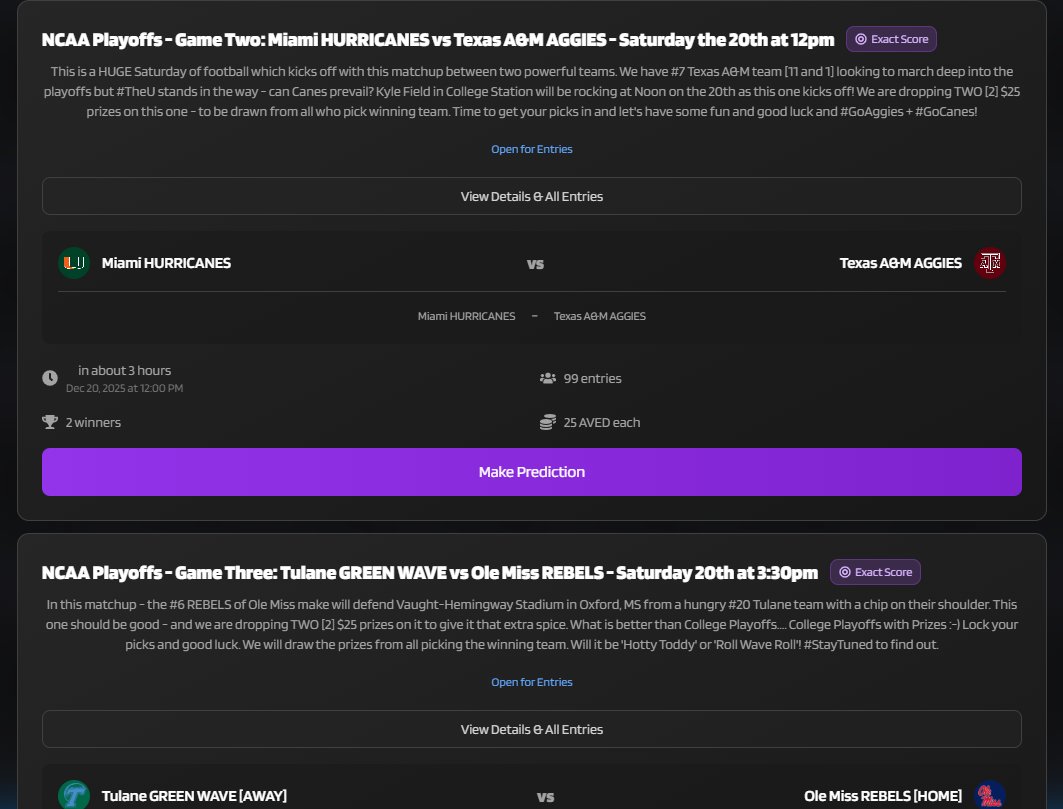Click the Tulane Green Wave team logo
The height and width of the screenshot is (809, 1063).
tap(74, 795)
